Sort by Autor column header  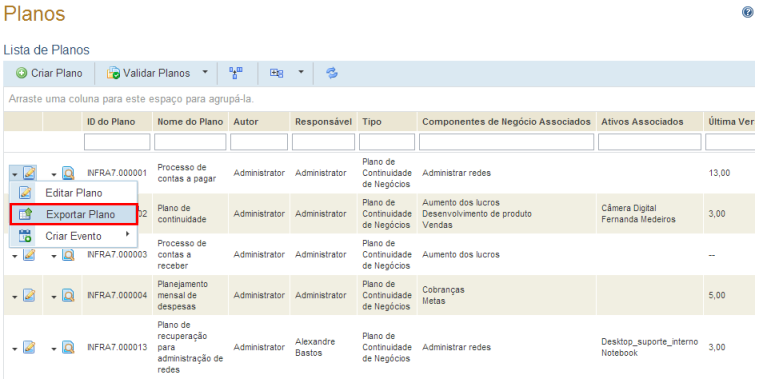[x=246, y=122]
